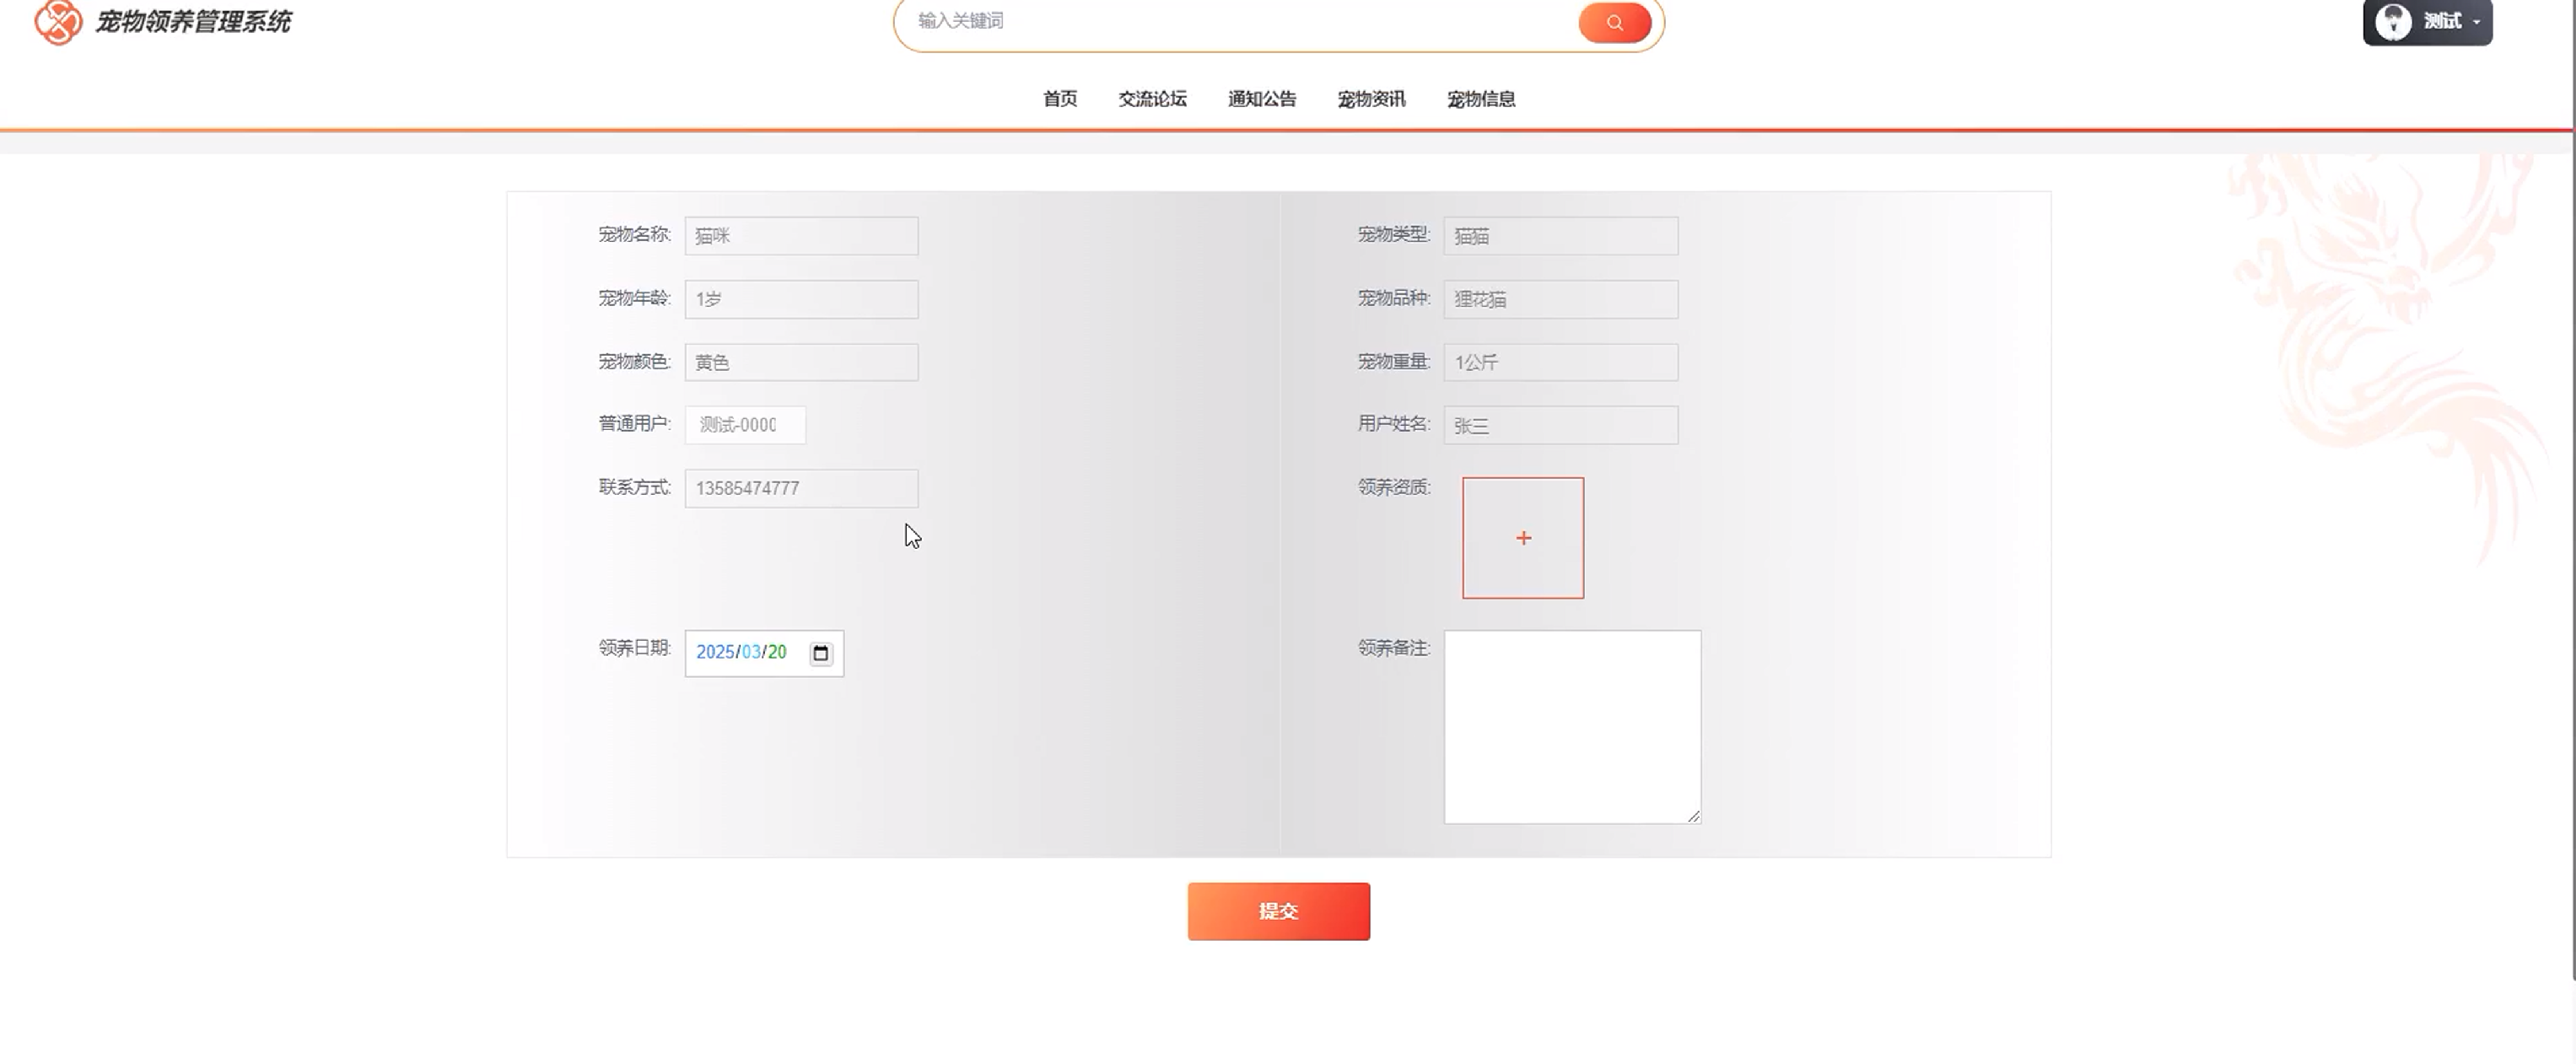Image resolution: width=2576 pixels, height=1064 pixels.
Task: Go to the 交流论坛 menu item
Action: [x=1152, y=99]
